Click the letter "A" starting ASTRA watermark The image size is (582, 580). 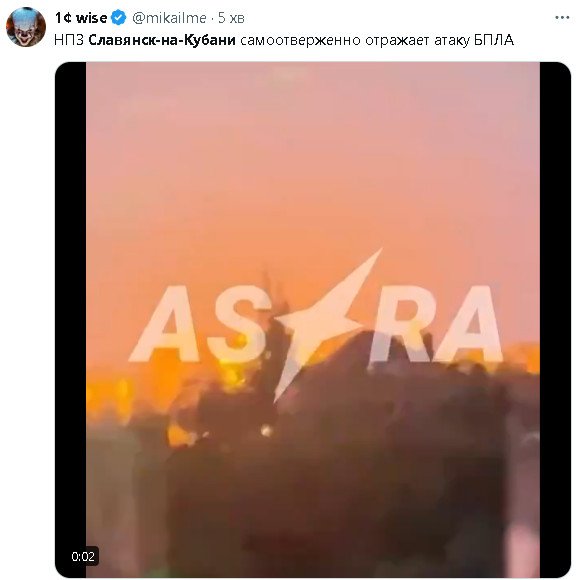(x=164, y=324)
